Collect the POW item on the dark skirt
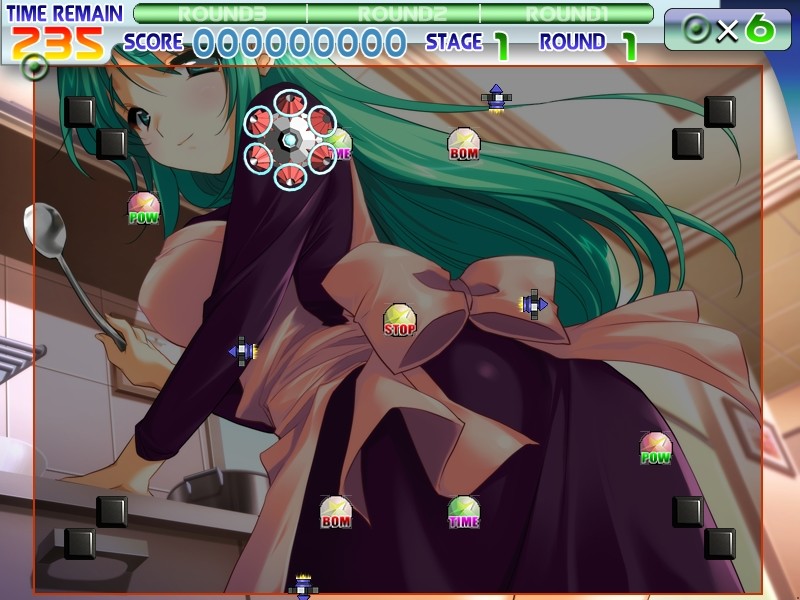 pyautogui.click(x=656, y=448)
